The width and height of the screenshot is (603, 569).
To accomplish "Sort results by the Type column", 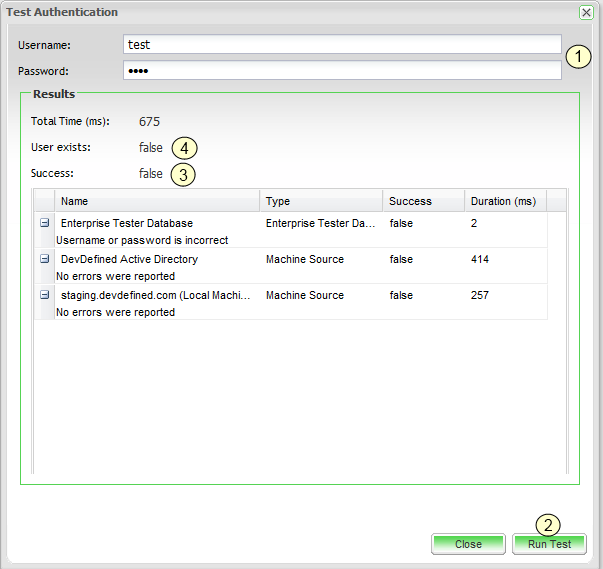I will [320, 201].
